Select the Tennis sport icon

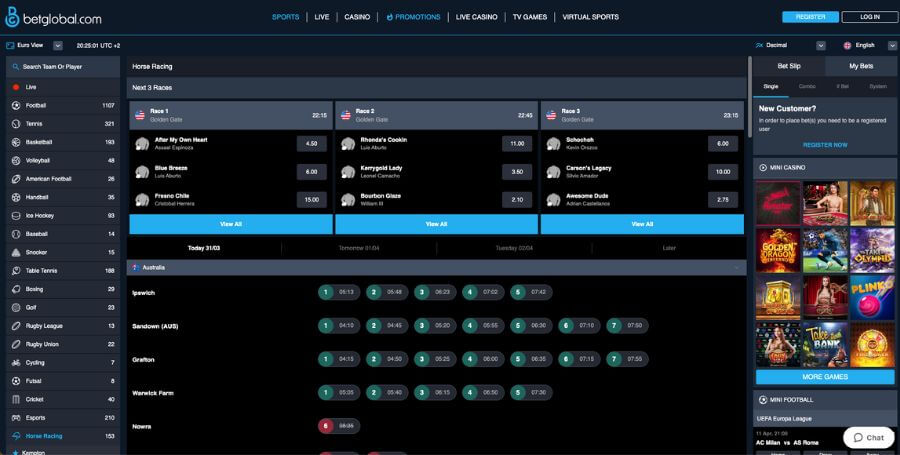(x=16, y=124)
